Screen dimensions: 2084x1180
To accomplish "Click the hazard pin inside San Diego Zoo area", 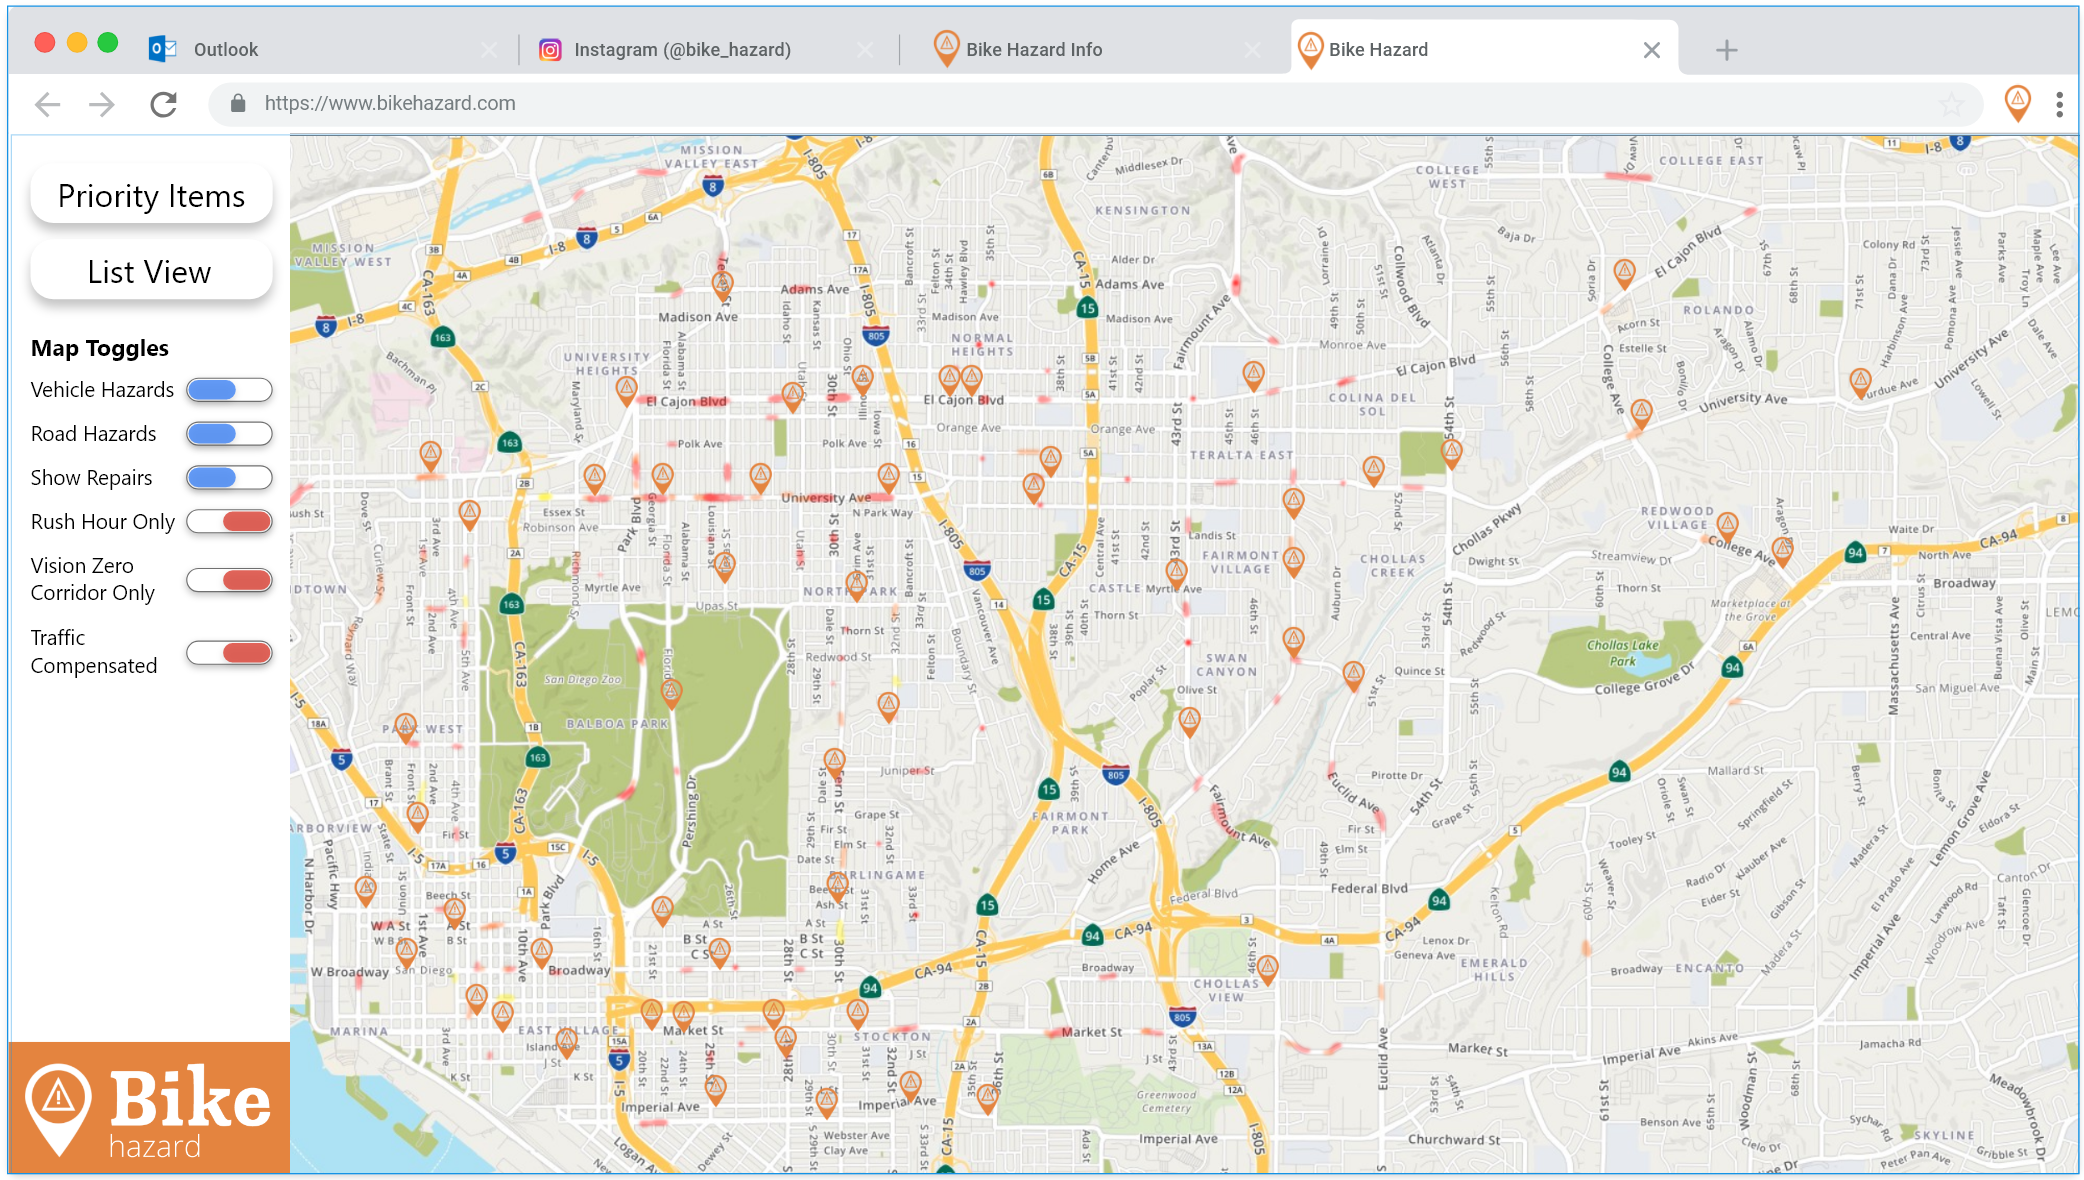I will pos(672,691).
